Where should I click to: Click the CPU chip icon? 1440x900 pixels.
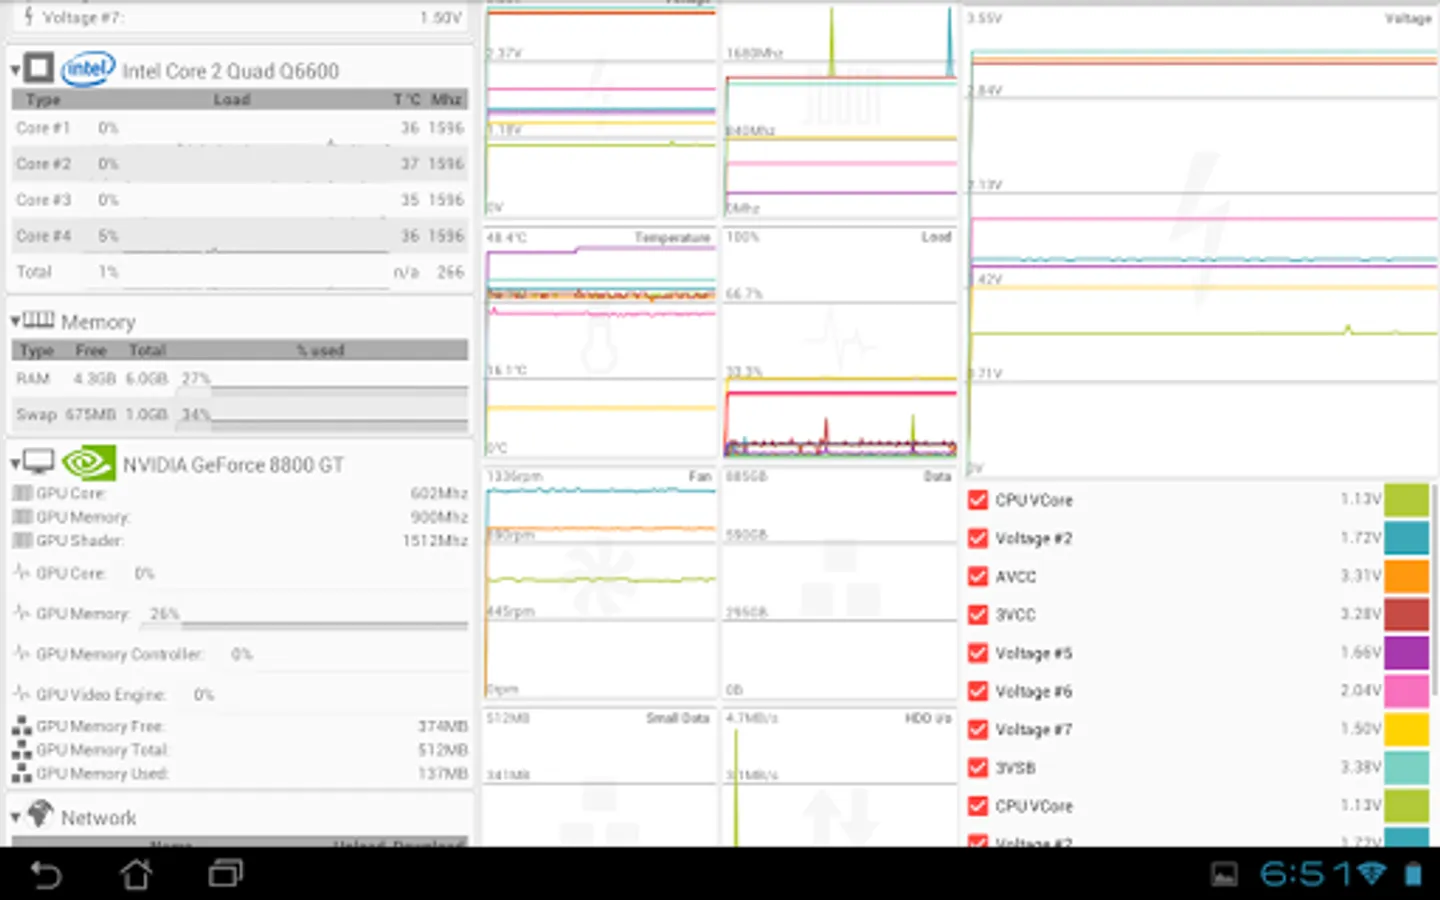coord(38,68)
